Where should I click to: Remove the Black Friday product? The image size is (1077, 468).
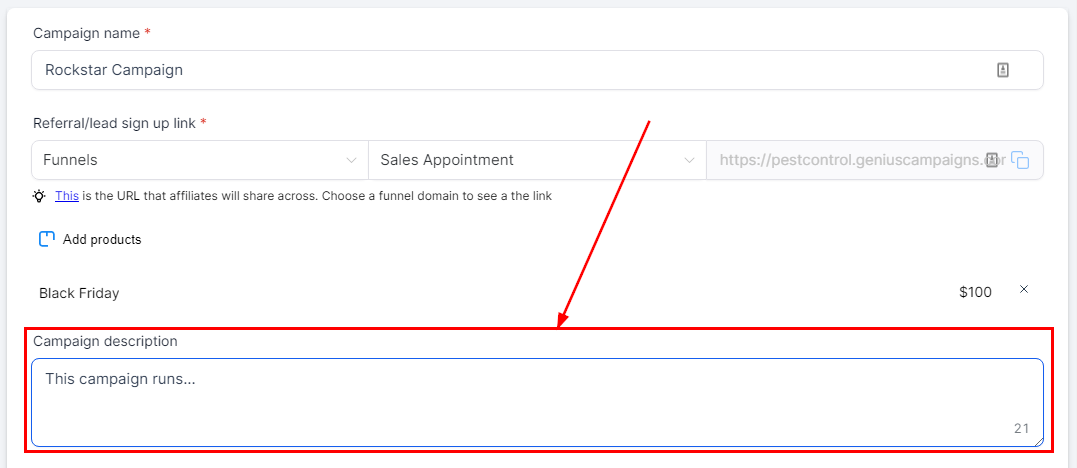pyautogui.click(x=1023, y=290)
